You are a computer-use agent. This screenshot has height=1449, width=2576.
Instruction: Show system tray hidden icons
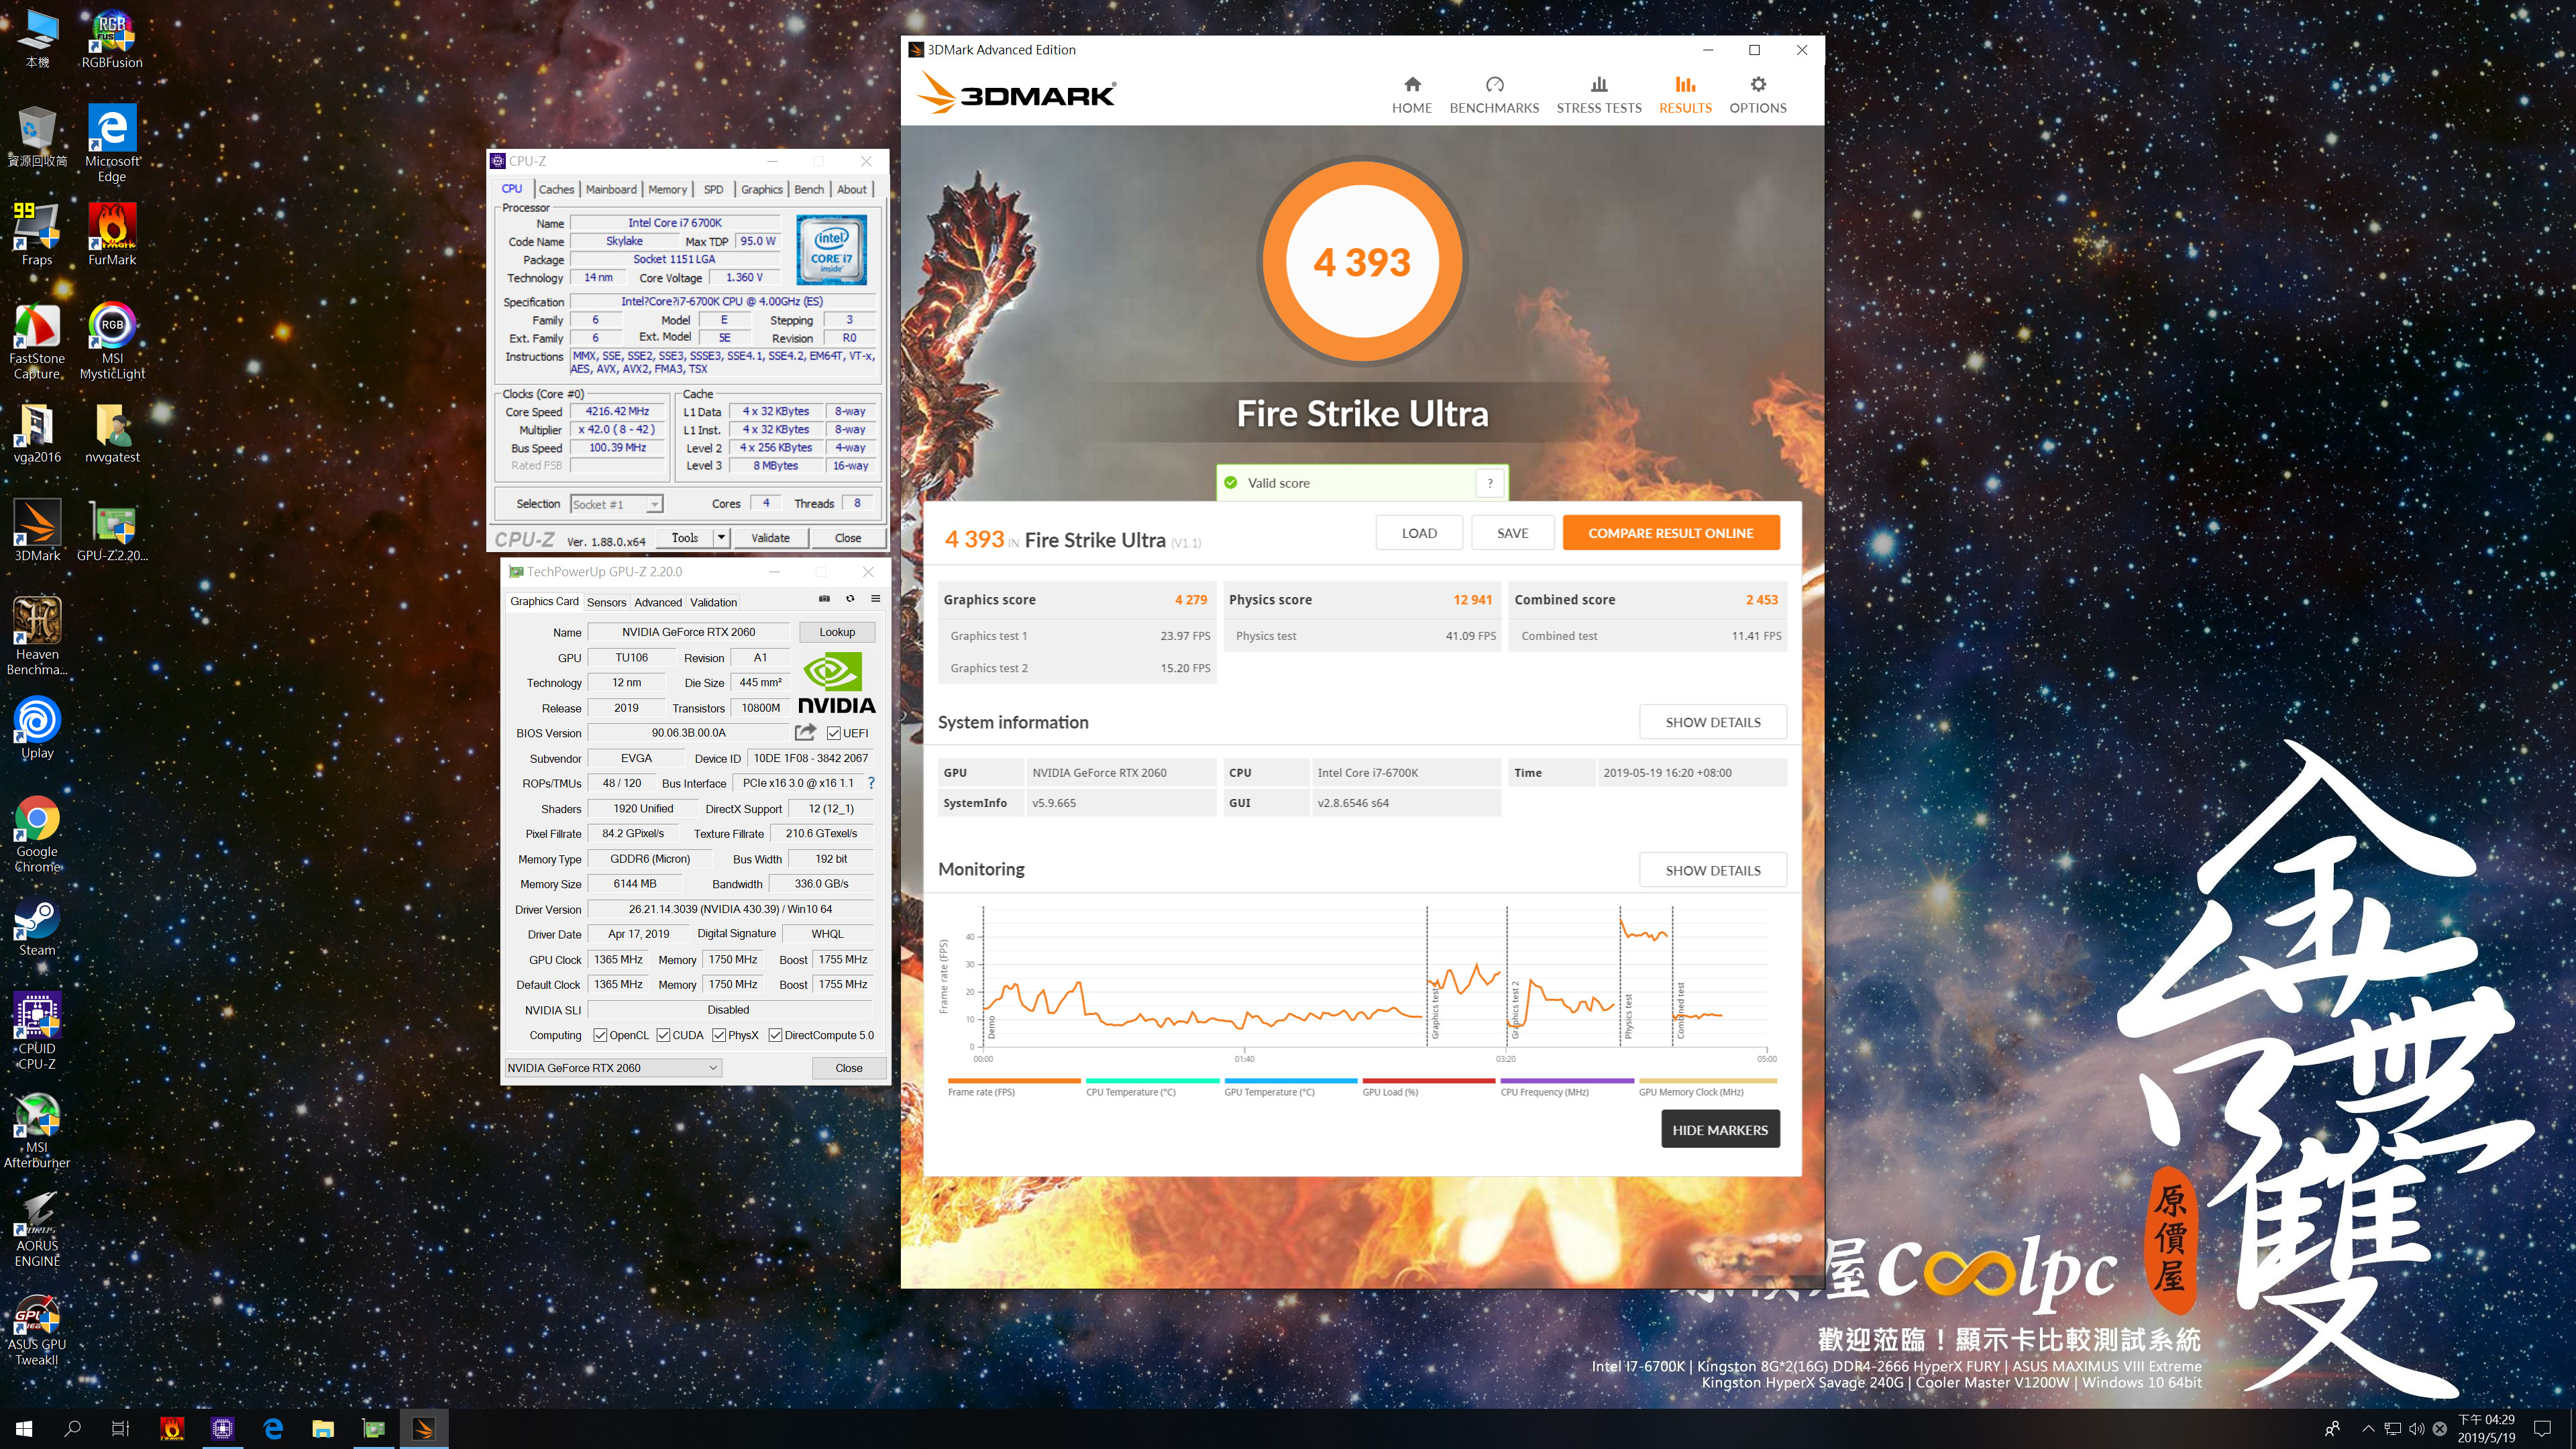click(x=2367, y=1428)
